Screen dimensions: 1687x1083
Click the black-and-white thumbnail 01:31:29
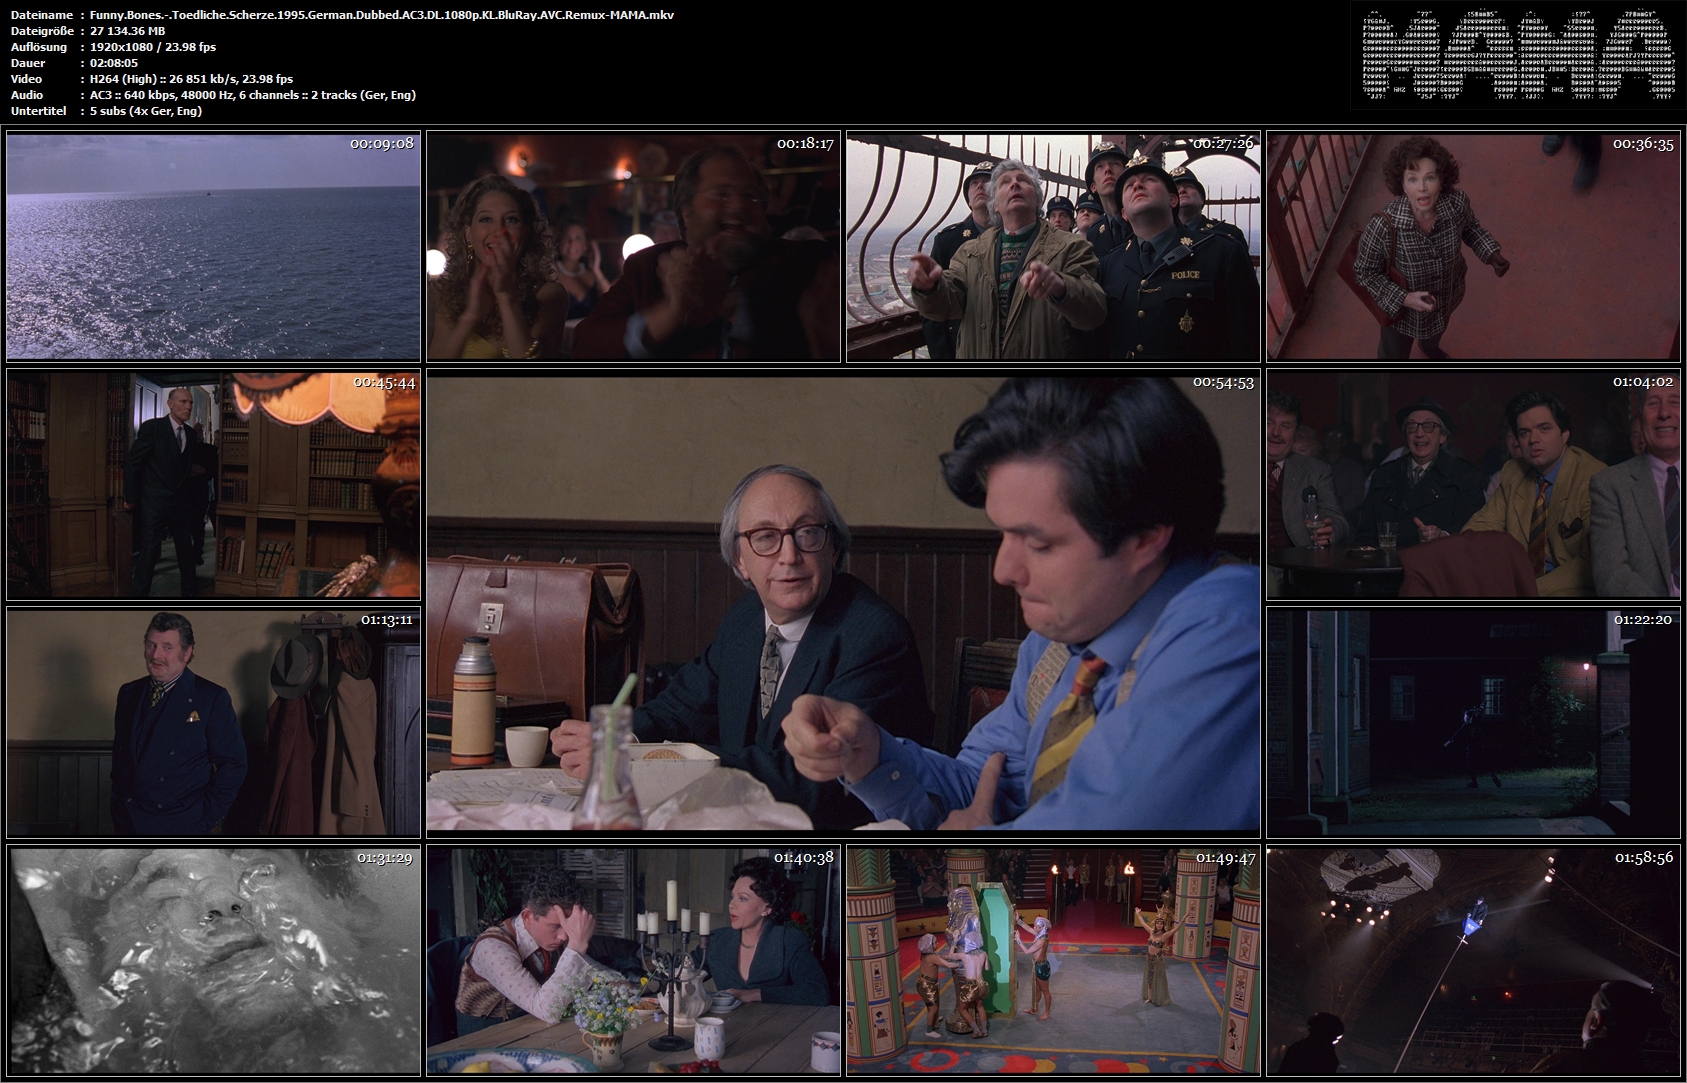pyautogui.click(x=213, y=961)
